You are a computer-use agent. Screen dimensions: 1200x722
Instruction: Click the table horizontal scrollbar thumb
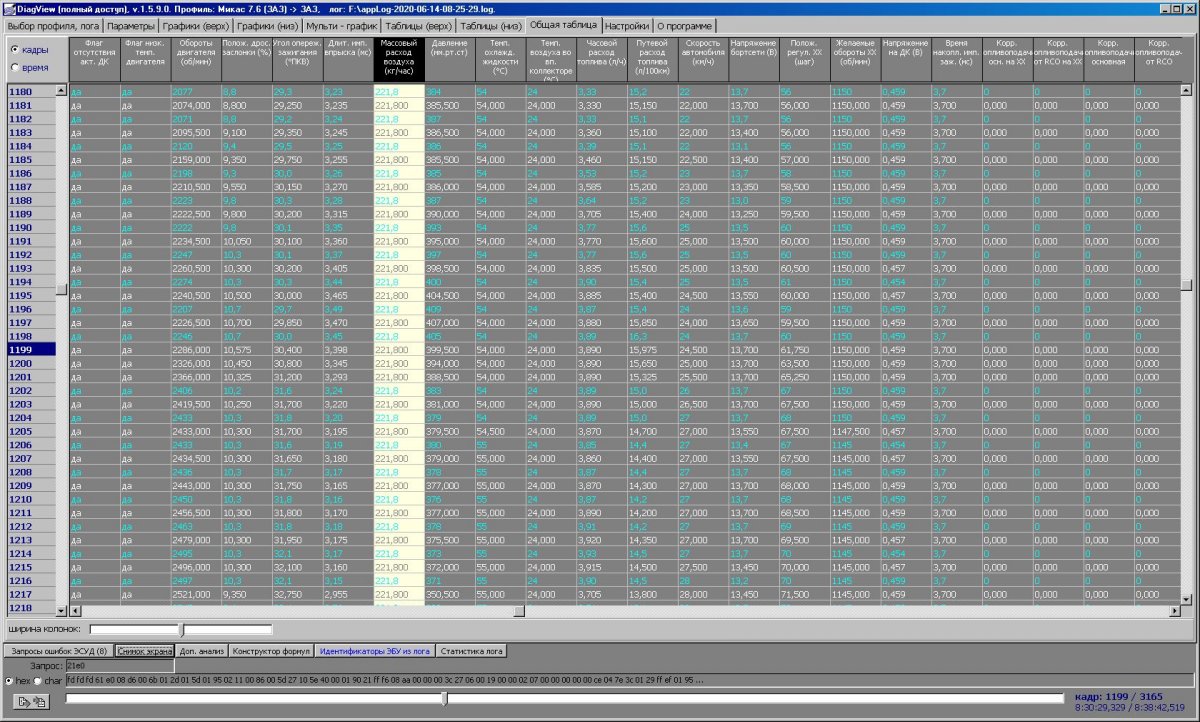pyautogui.click(x=518, y=610)
